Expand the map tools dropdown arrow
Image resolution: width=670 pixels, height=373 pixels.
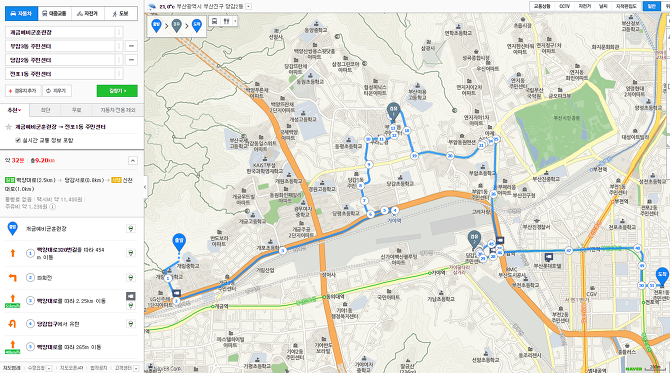pyautogui.click(x=235, y=21)
